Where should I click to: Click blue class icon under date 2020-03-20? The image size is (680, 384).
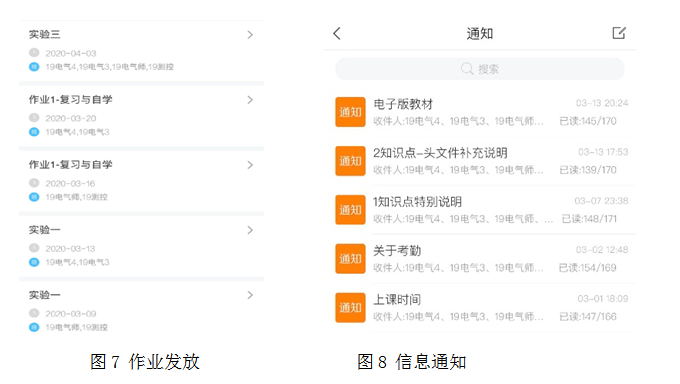tap(34, 132)
